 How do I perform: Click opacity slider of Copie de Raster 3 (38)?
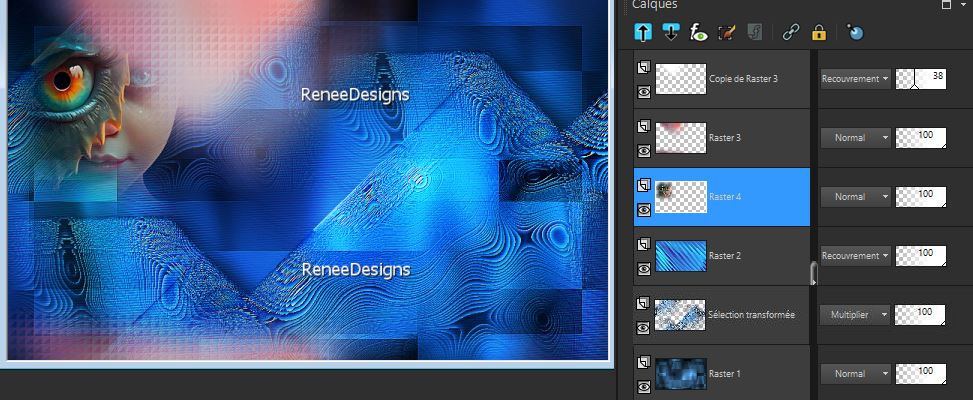921,79
